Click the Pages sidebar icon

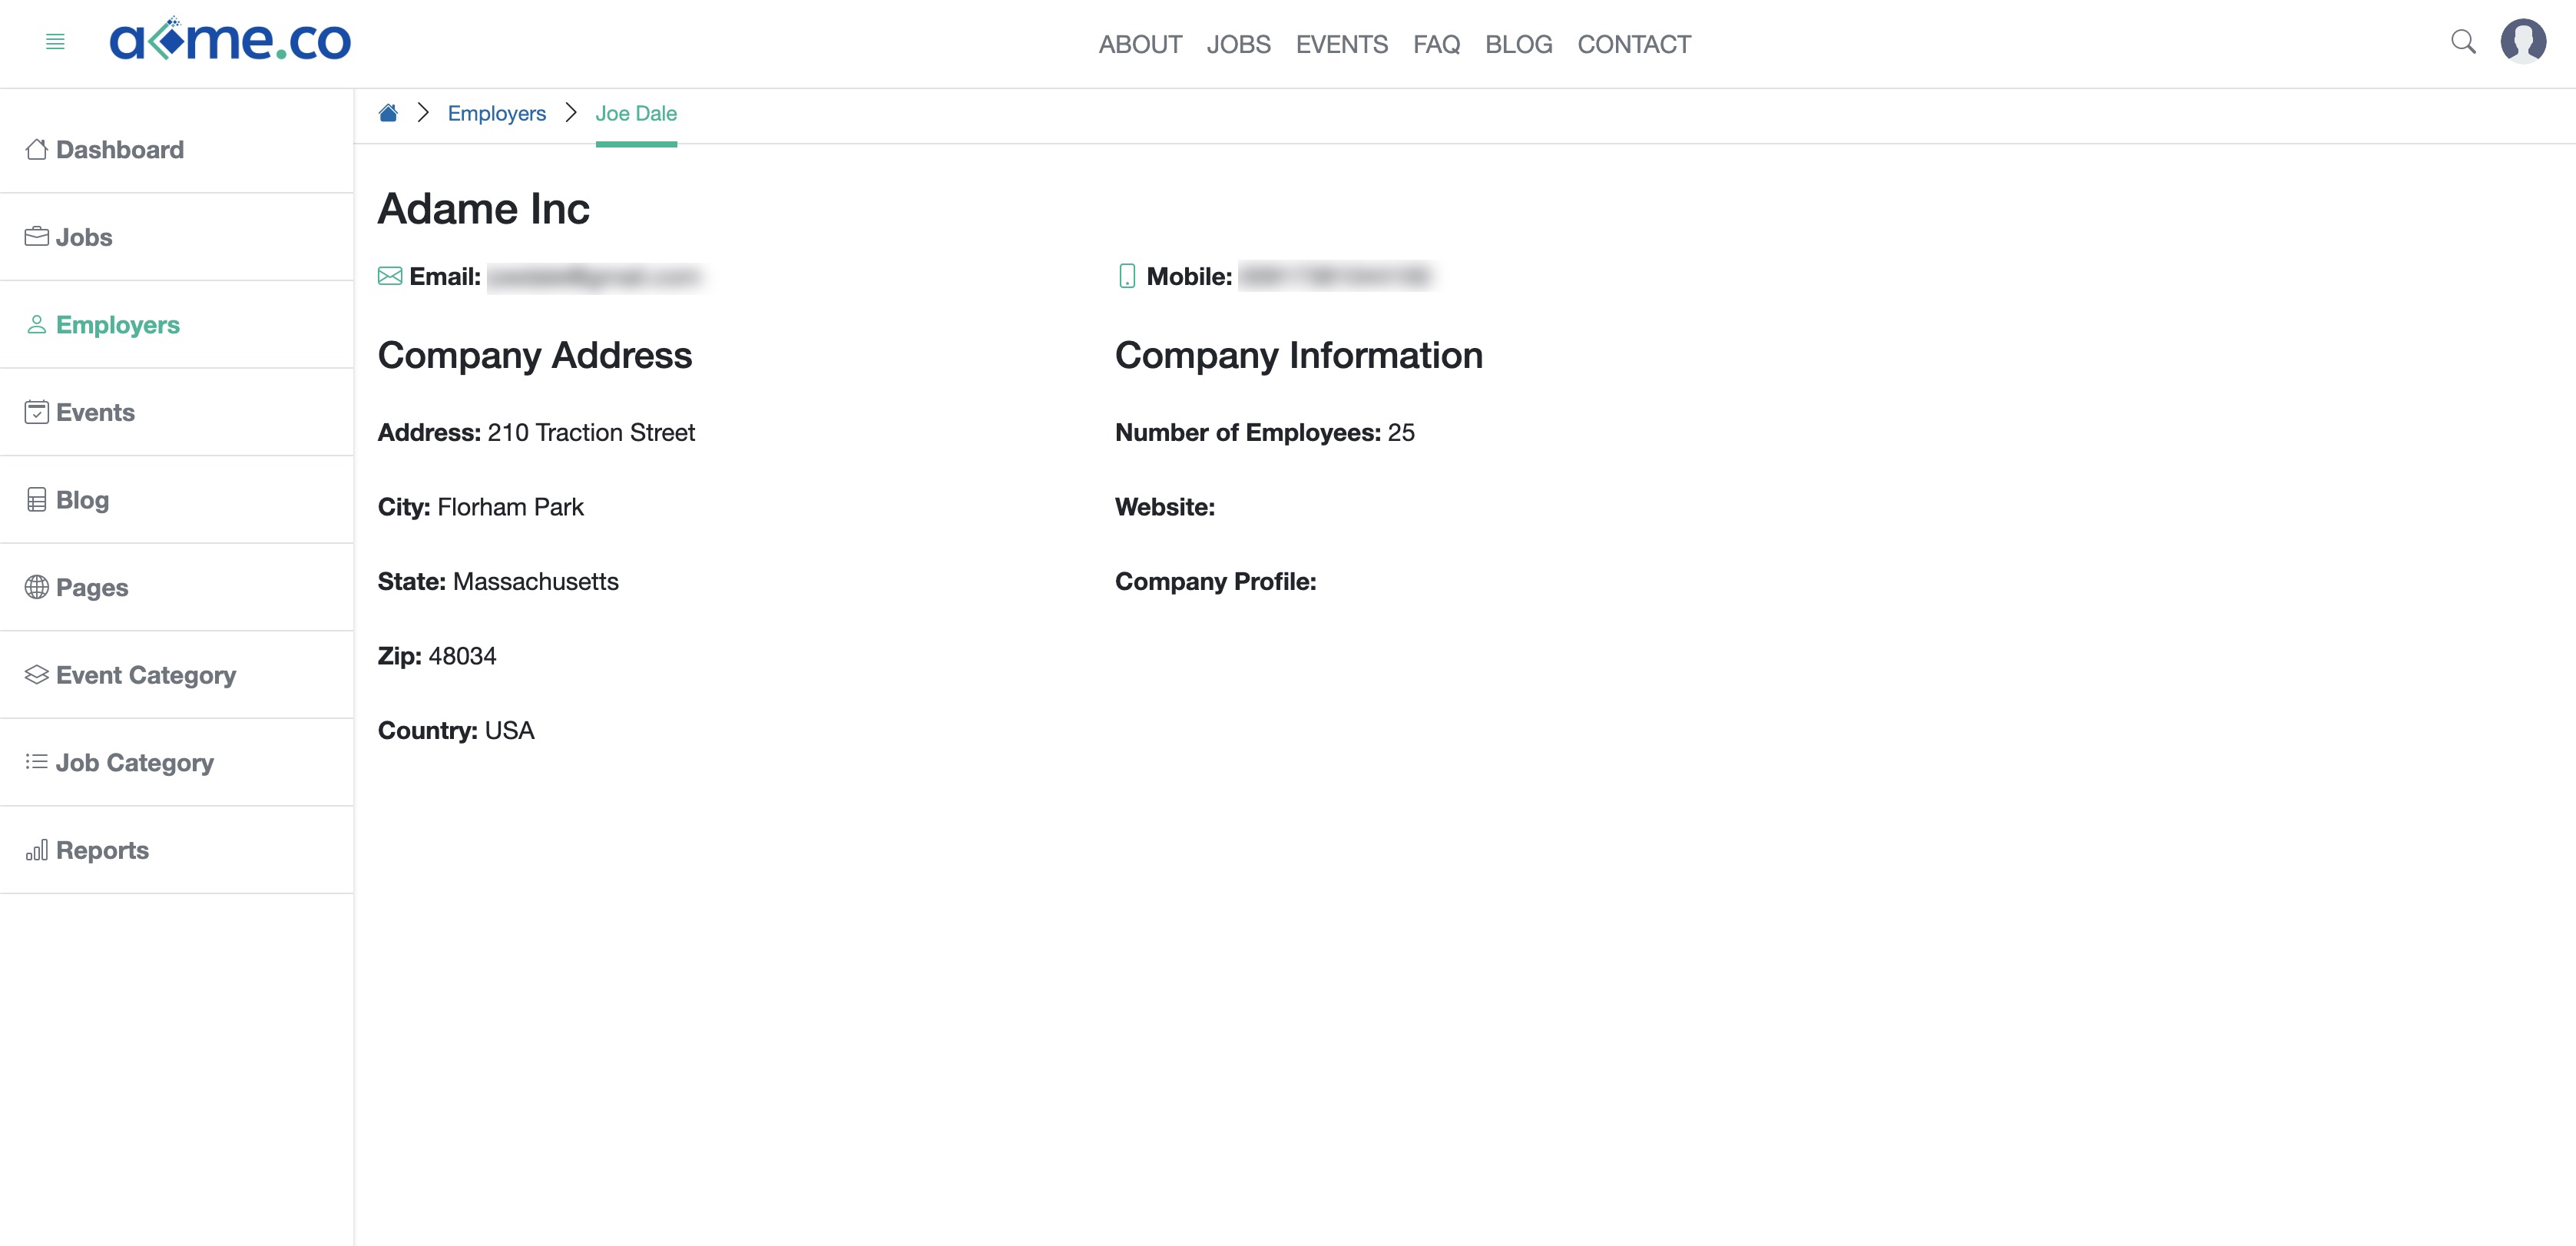pos(36,587)
